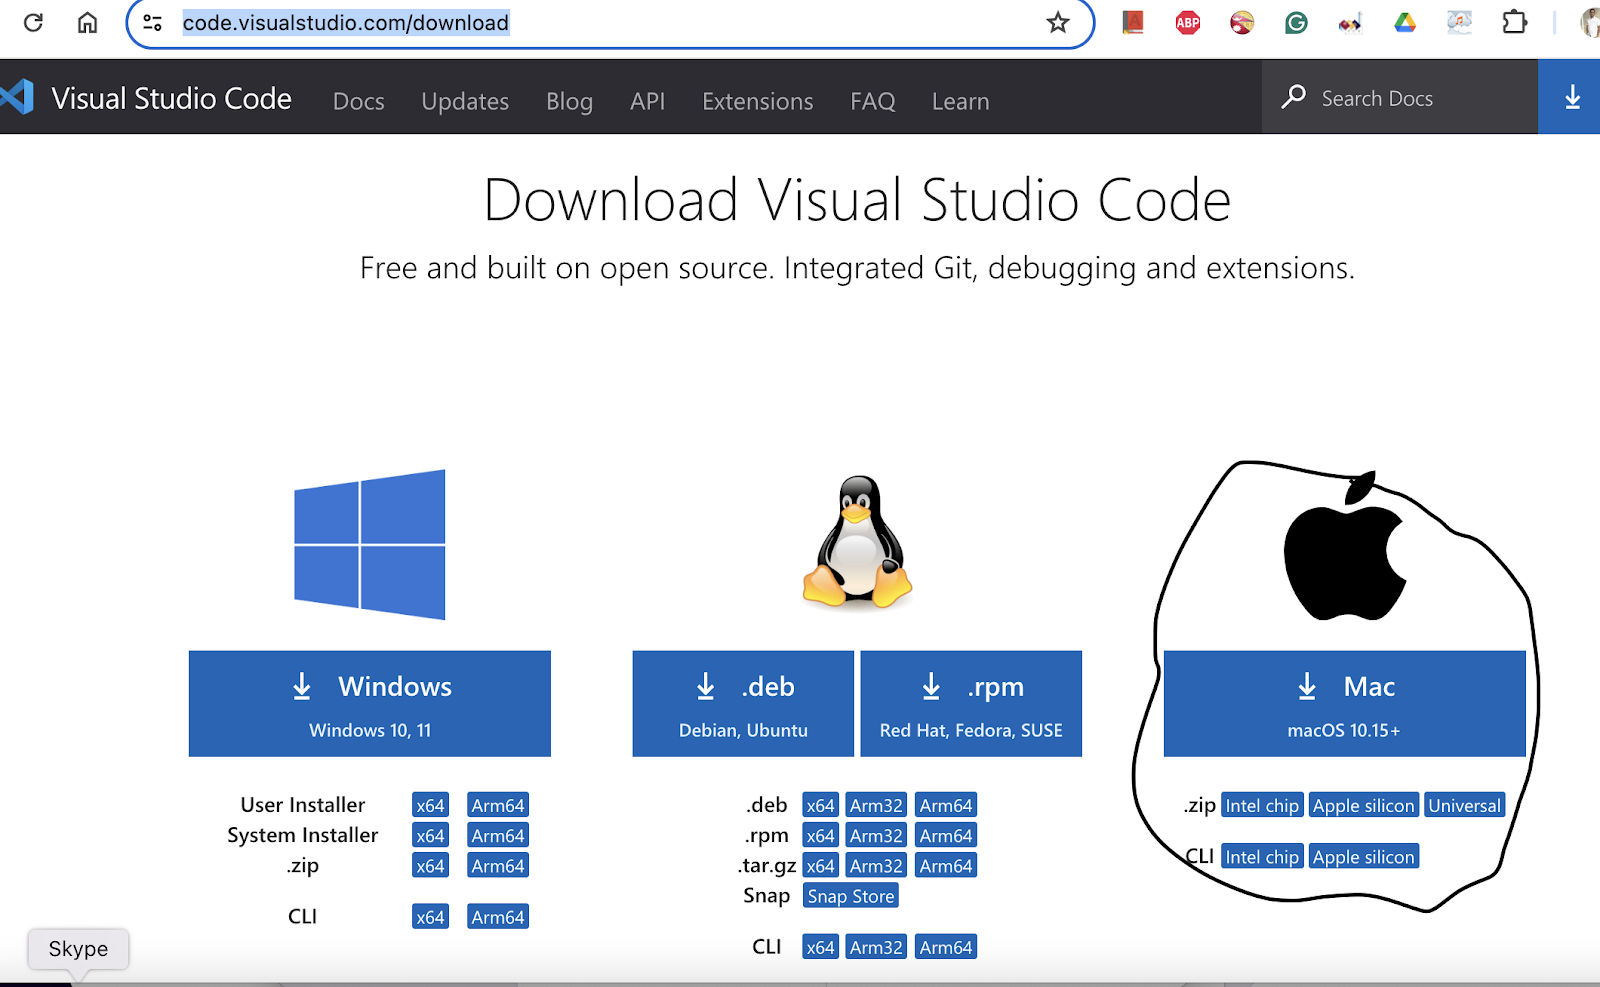Open the Snap Store link
The image size is (1600, 987).
pos(851,896)
